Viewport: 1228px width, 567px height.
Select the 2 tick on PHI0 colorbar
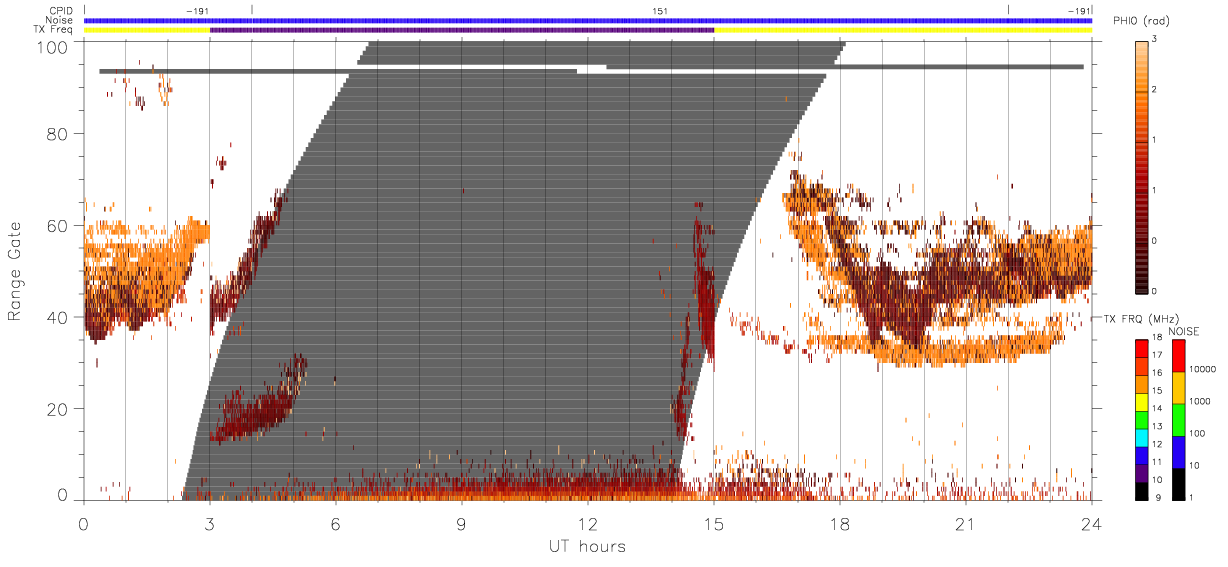(1156, 91)
